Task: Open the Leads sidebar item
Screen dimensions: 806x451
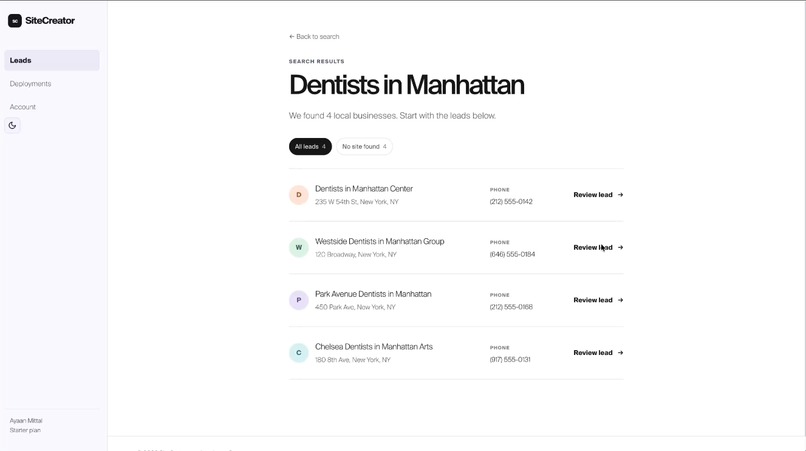Action: point(52,60)
